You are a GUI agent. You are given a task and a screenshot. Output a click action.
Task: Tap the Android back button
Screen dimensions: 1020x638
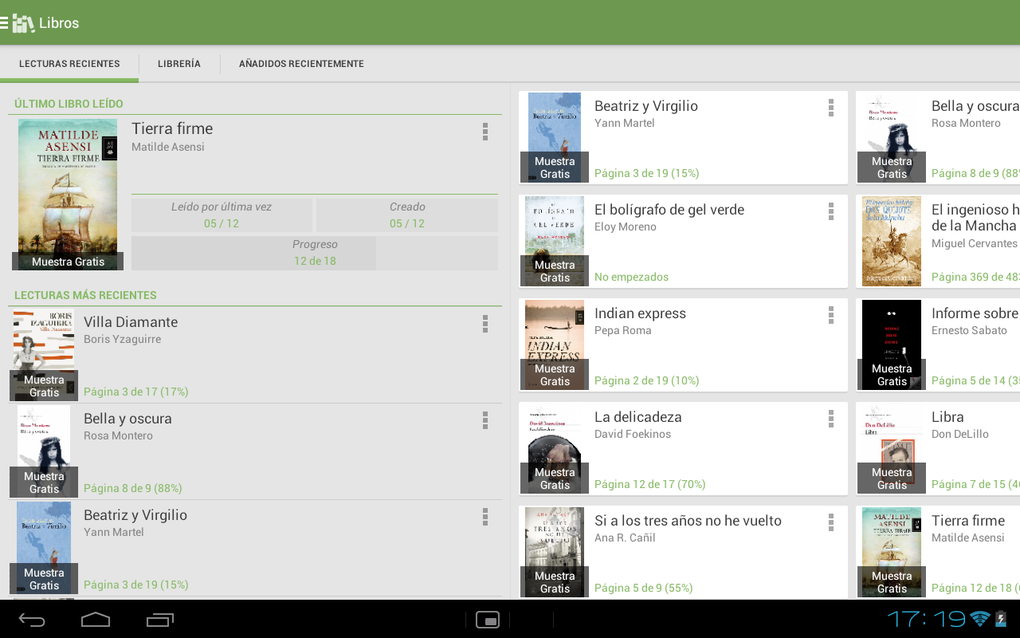click(x=32, y=620)
